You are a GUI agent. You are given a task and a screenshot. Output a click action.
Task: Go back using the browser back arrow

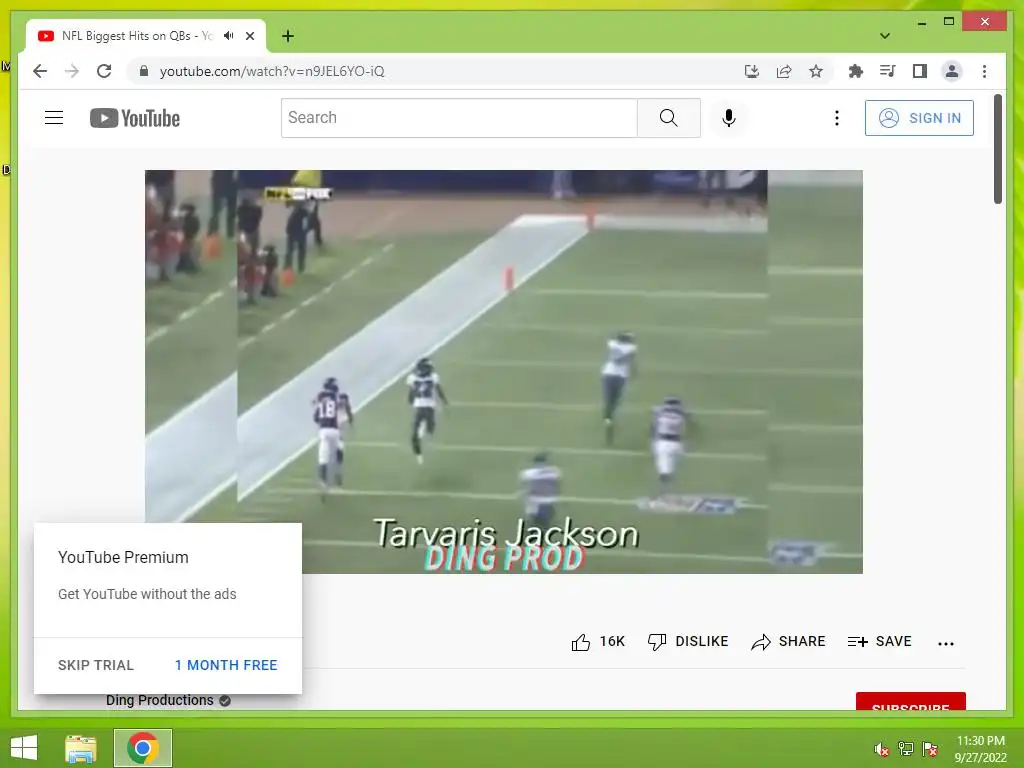tap(40, 71)
